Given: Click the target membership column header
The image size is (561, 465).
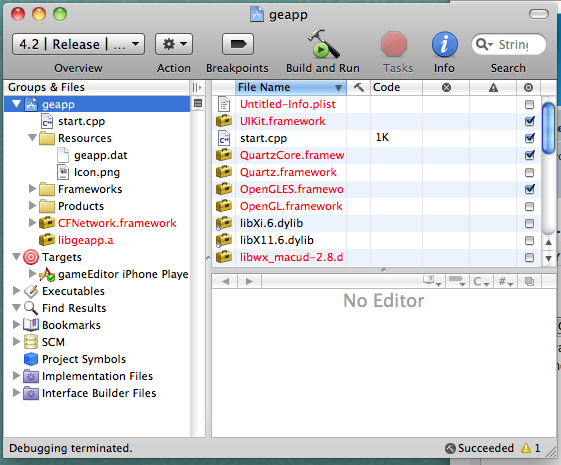Looking at the screenshot, I should (528, 87).
